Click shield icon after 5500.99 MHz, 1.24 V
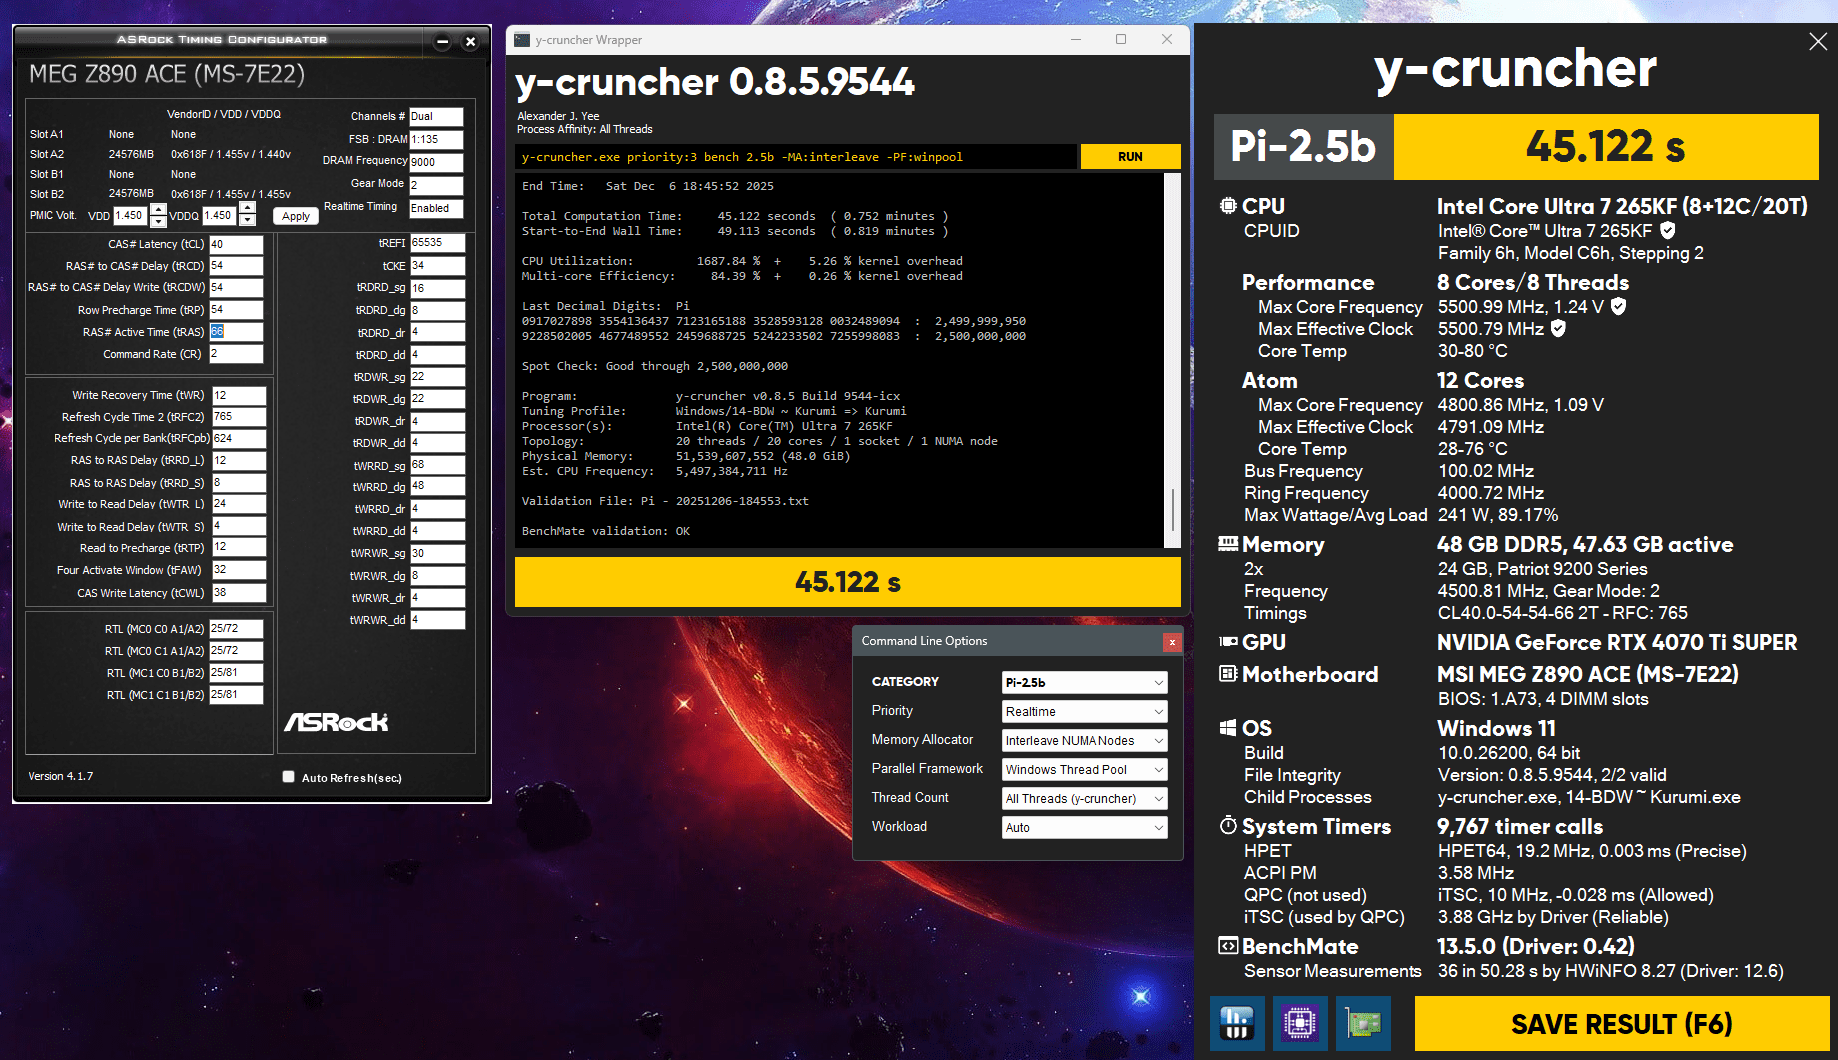The height and width of the screenshot is (1060, 1838). [1618, 306]
